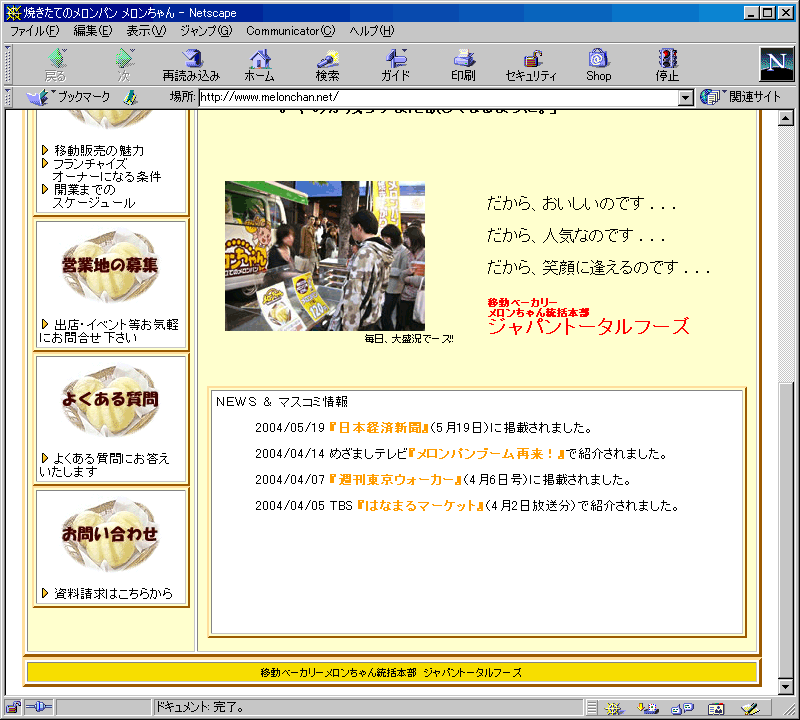Click the vertical scrollbar thumb
Screen dimensions: 800x720
coord(786,529)
